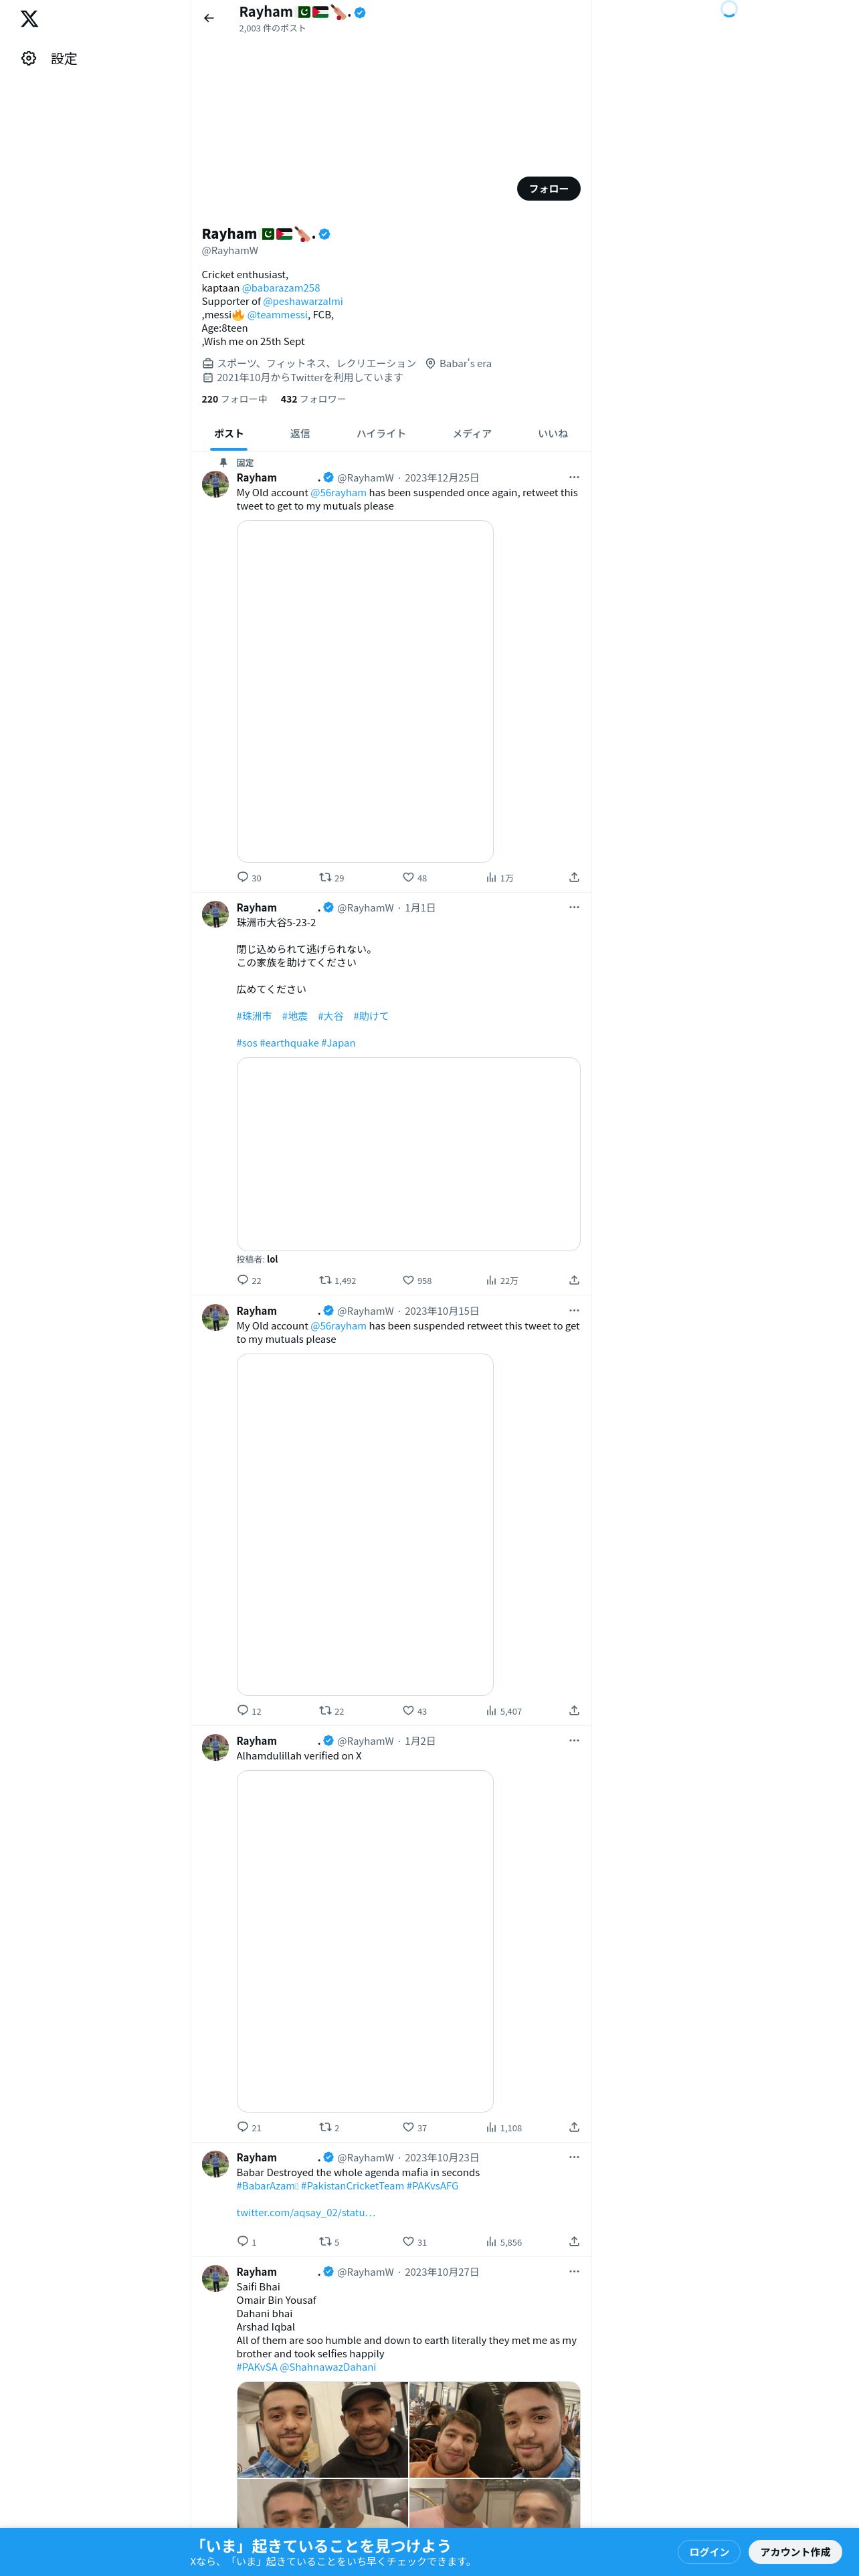The width and height of the screenshot is (859, 2576).
Task: Click the ログイン button in bottom banner
Action: coord(709,2551)
